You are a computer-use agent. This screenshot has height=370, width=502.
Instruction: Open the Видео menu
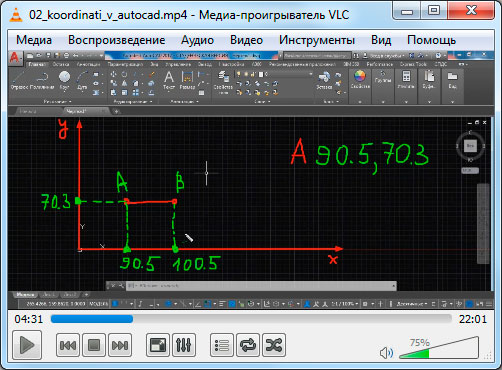pyautogui.click(x=246, y=40)
